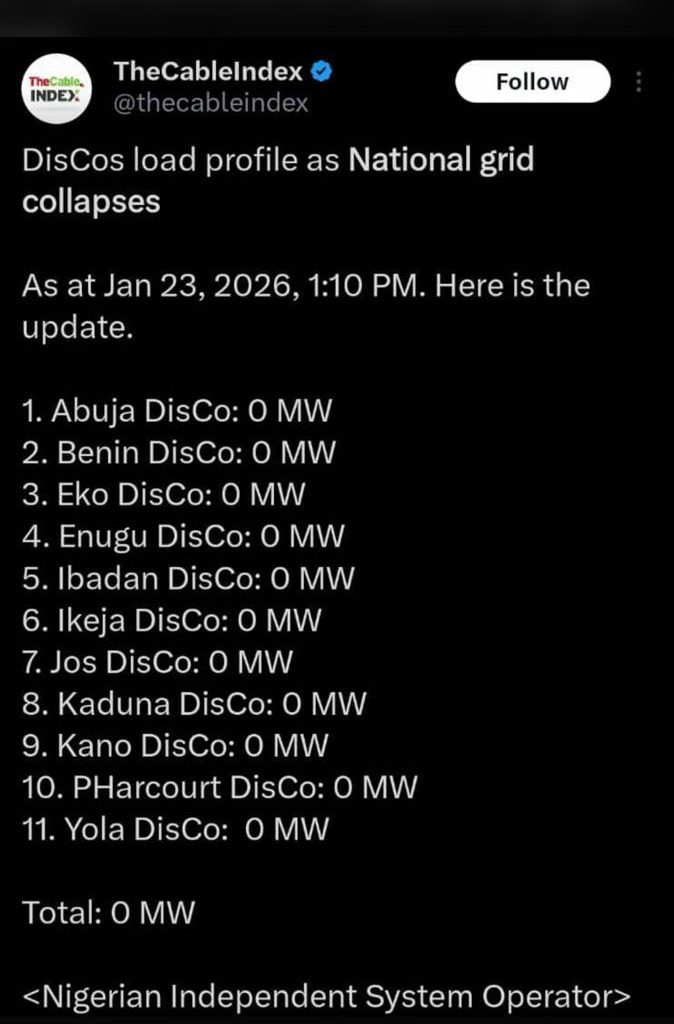
Task: Select the 'PHarcourt DisCo: 0 MW' text
Action: coord(218,788)
